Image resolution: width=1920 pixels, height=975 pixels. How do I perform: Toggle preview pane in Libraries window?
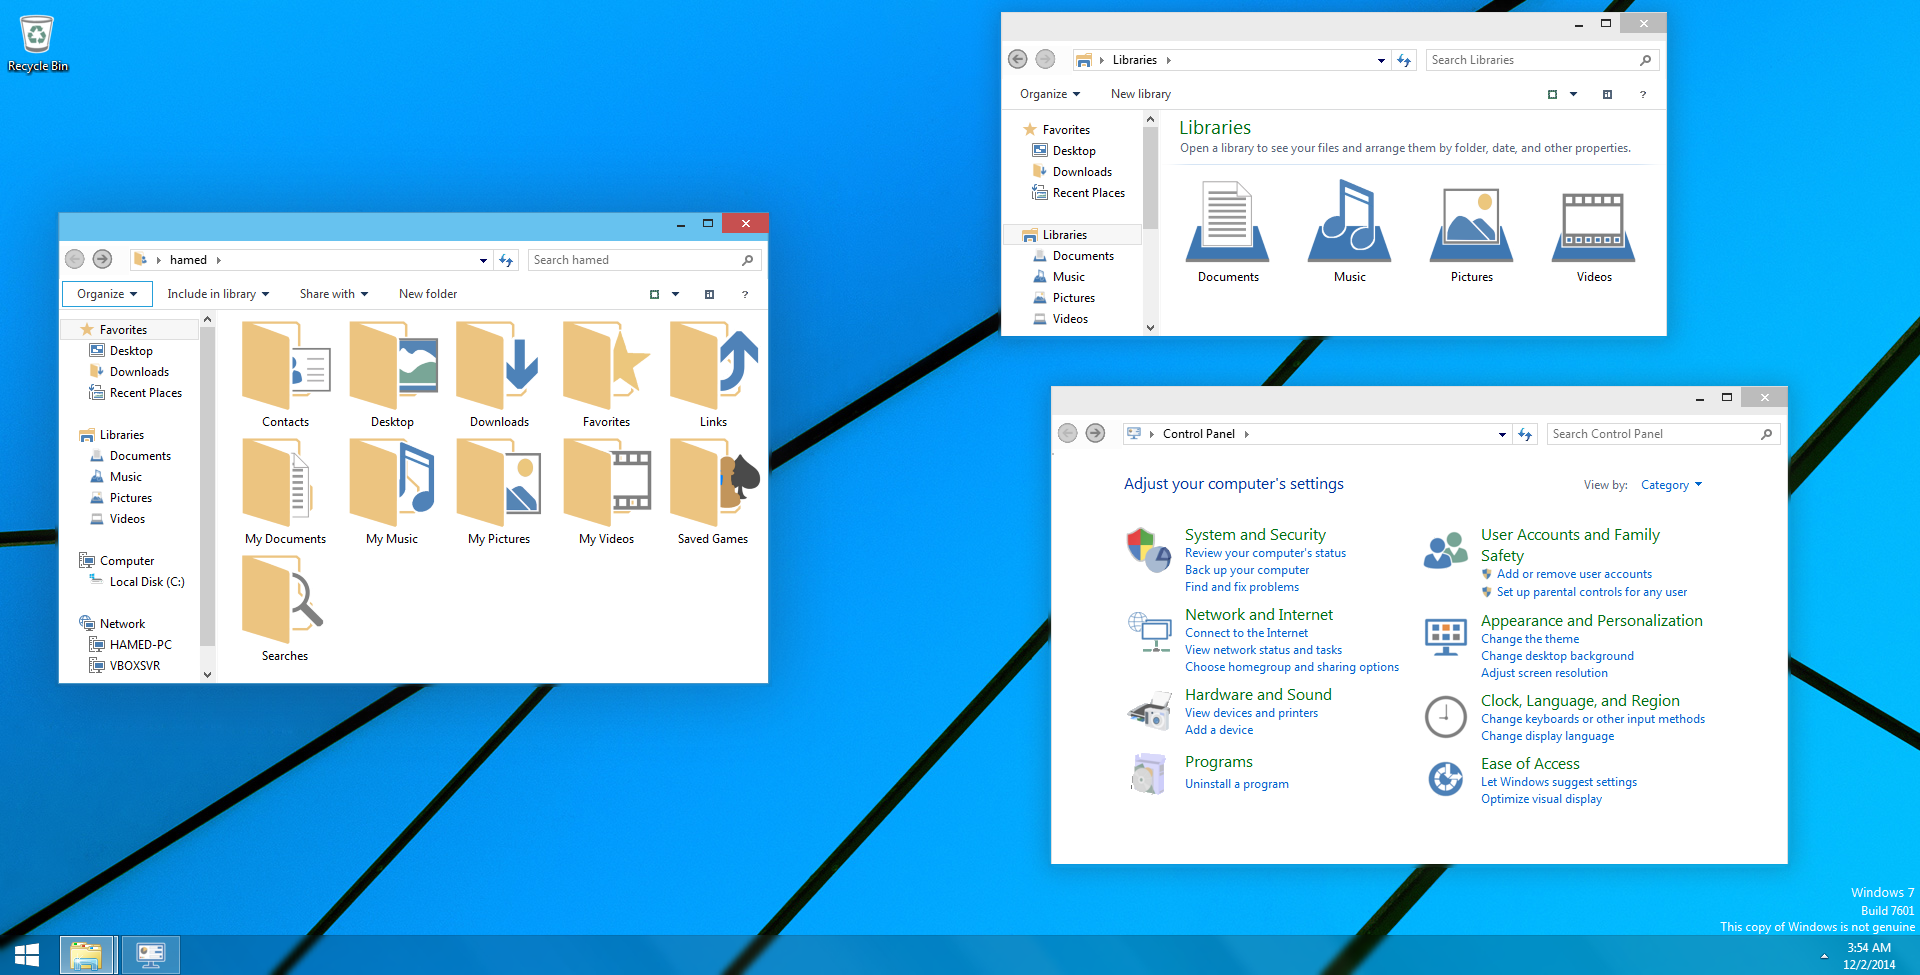[1607, 94]
